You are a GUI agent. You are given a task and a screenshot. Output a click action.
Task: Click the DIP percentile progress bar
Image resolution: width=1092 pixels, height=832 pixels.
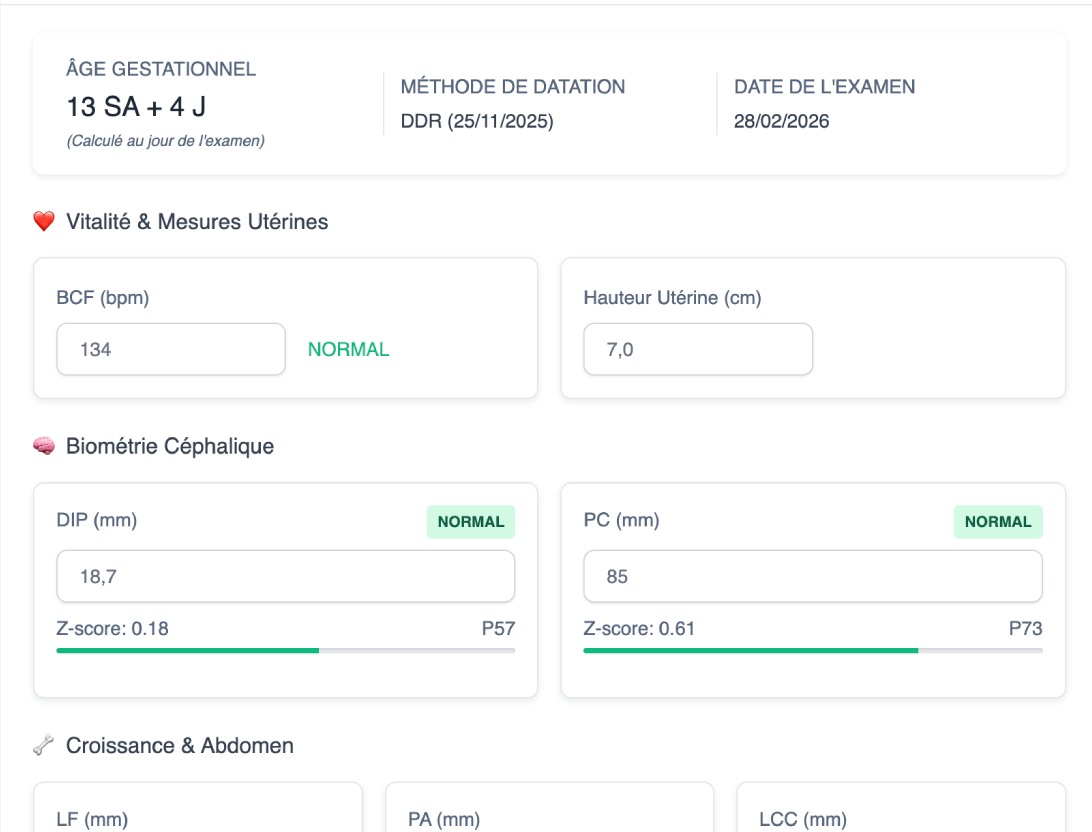[285, 650]
